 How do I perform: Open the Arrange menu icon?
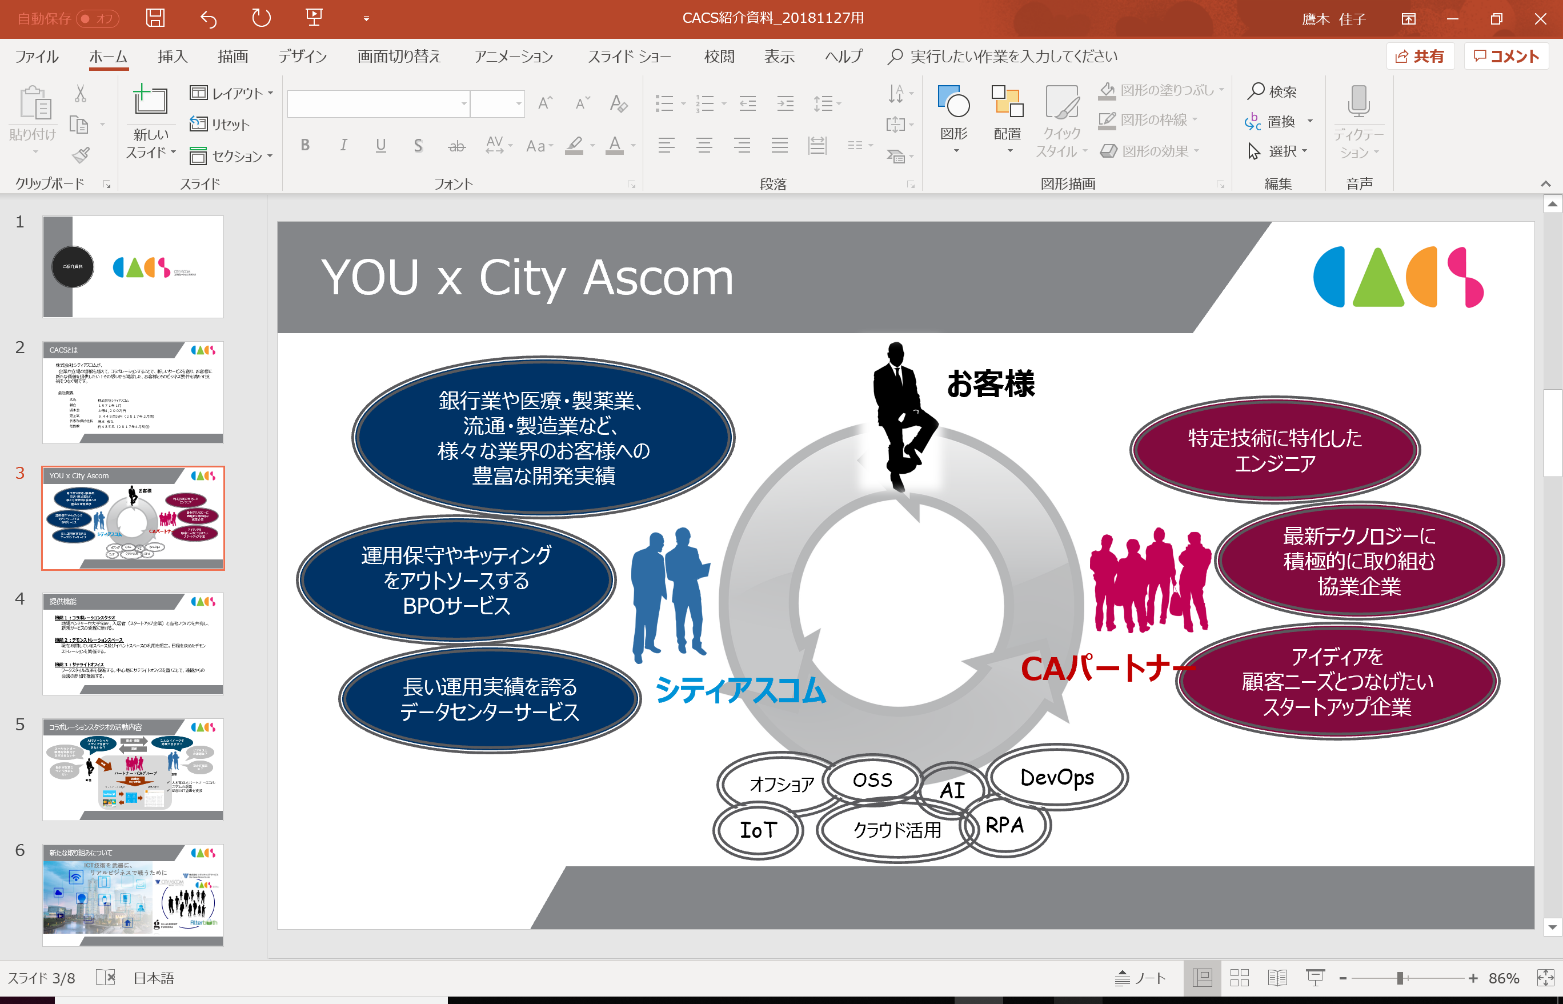point(1008,119)
